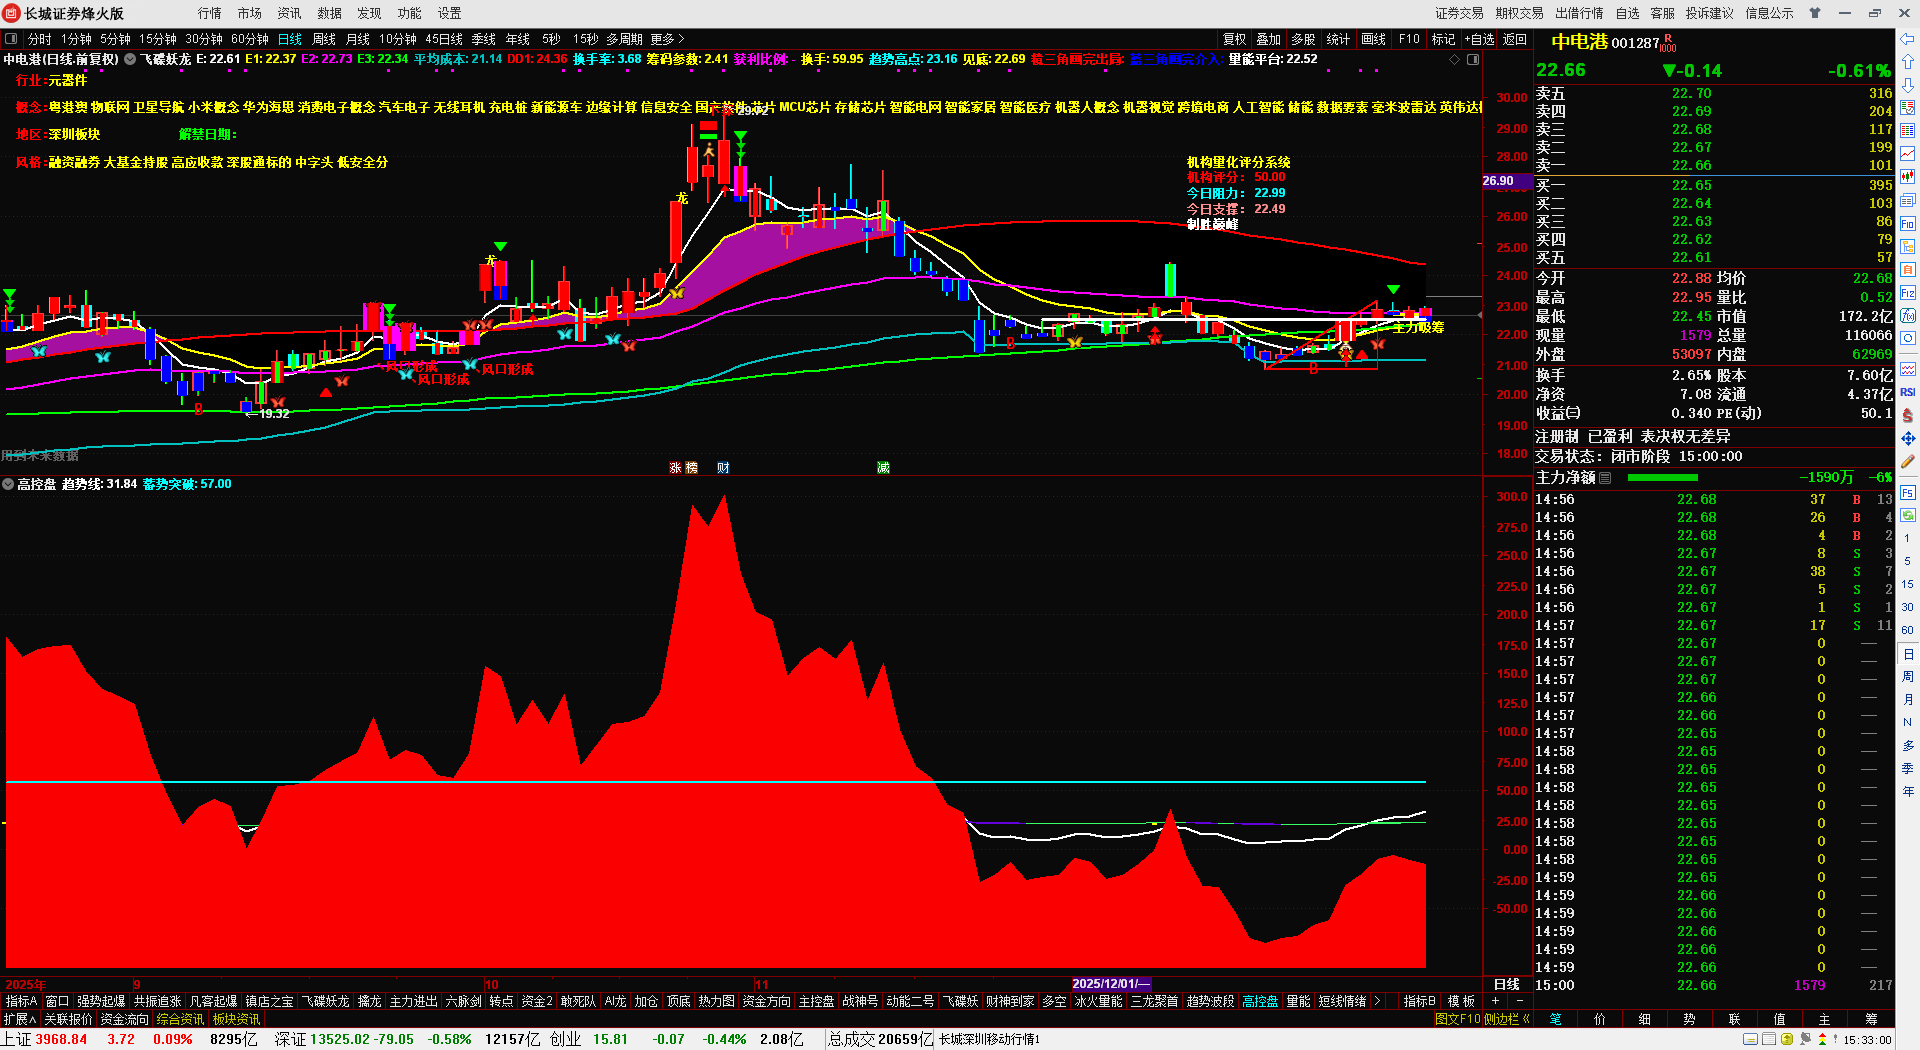Open the candlestick chart sidebar icon
The width and height of the screenshot is (1920, 1050).
click(1908, 177)
